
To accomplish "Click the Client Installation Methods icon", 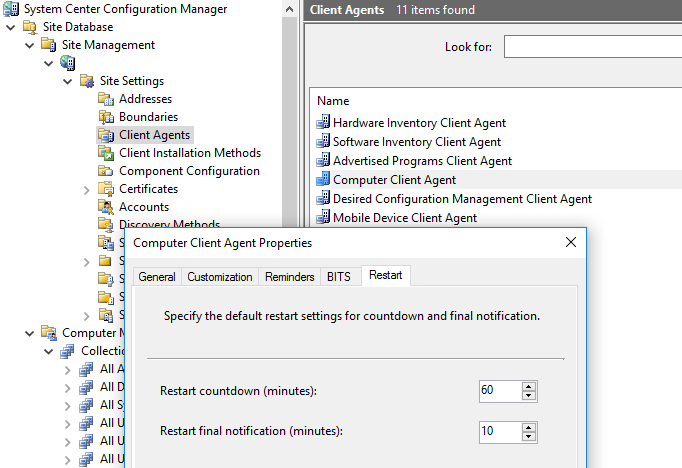I will [x=106, y=153].
